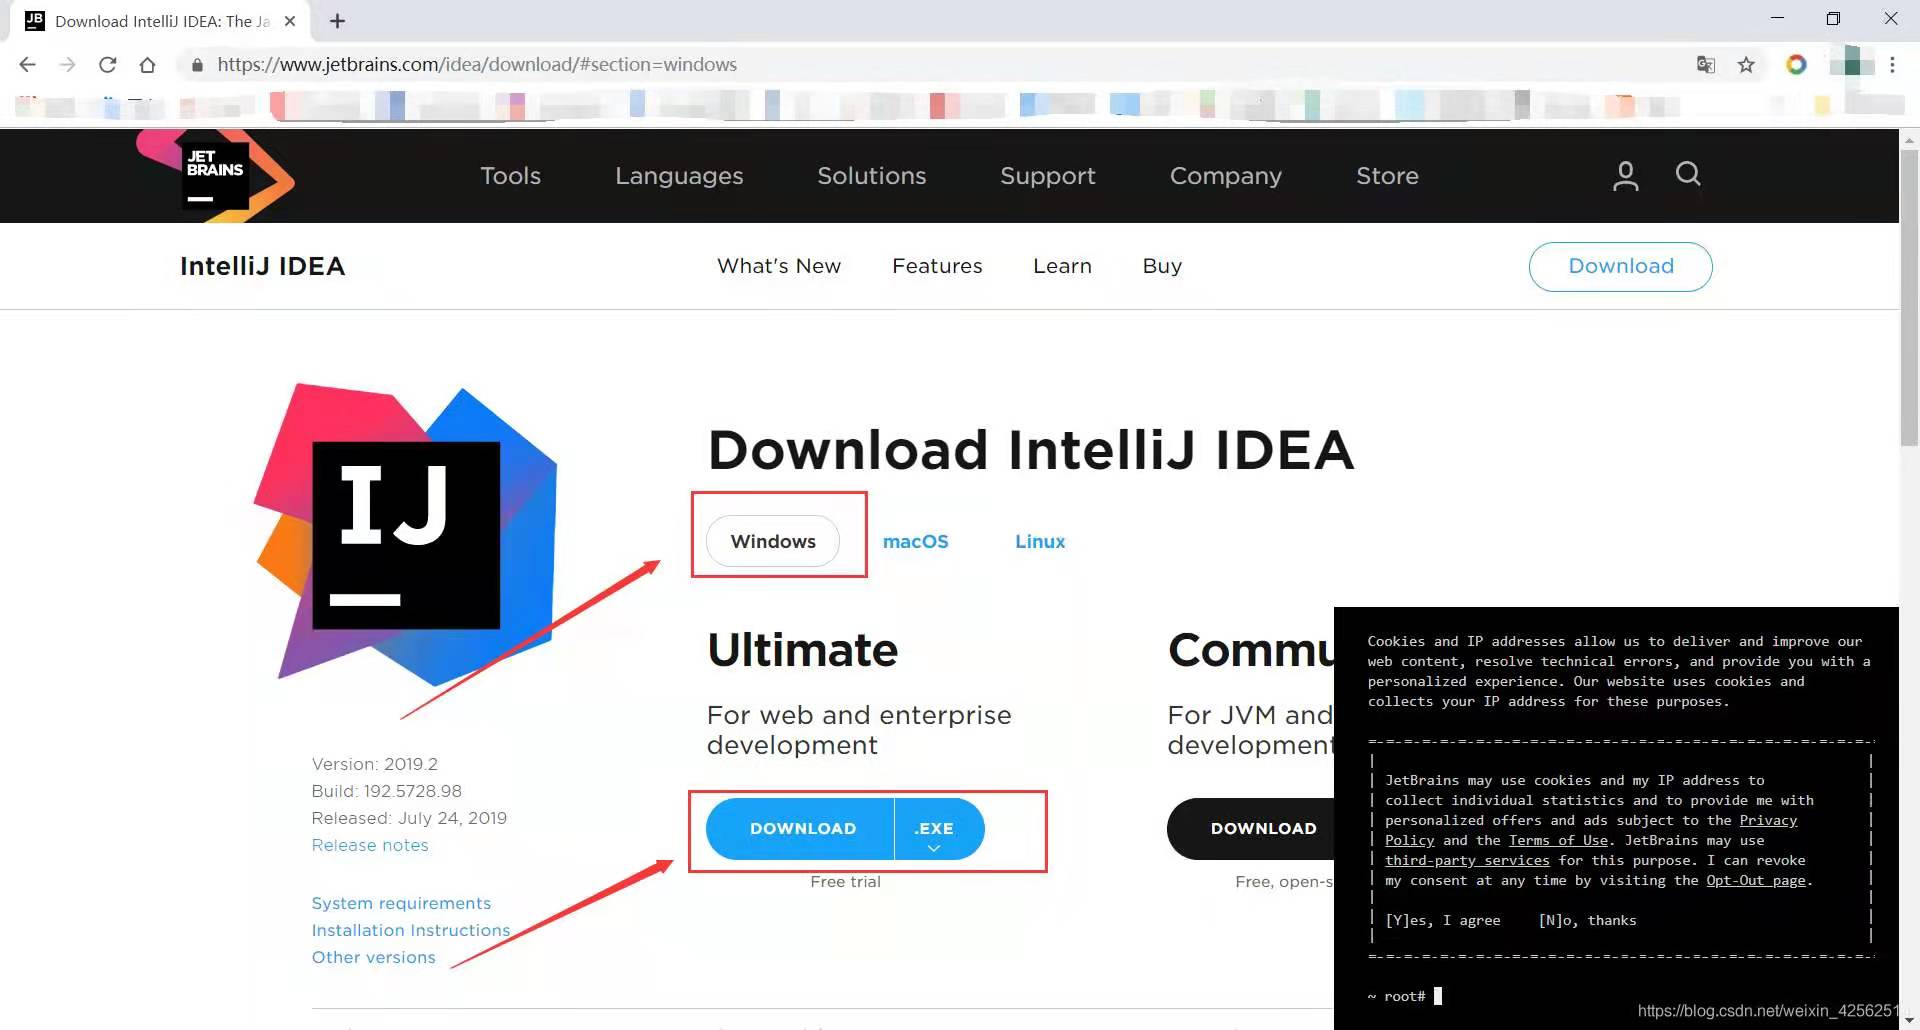1920x1030 pixels.
Task: Decline cookies with [N]o, thanks
Action: (x=1588, y=921)
